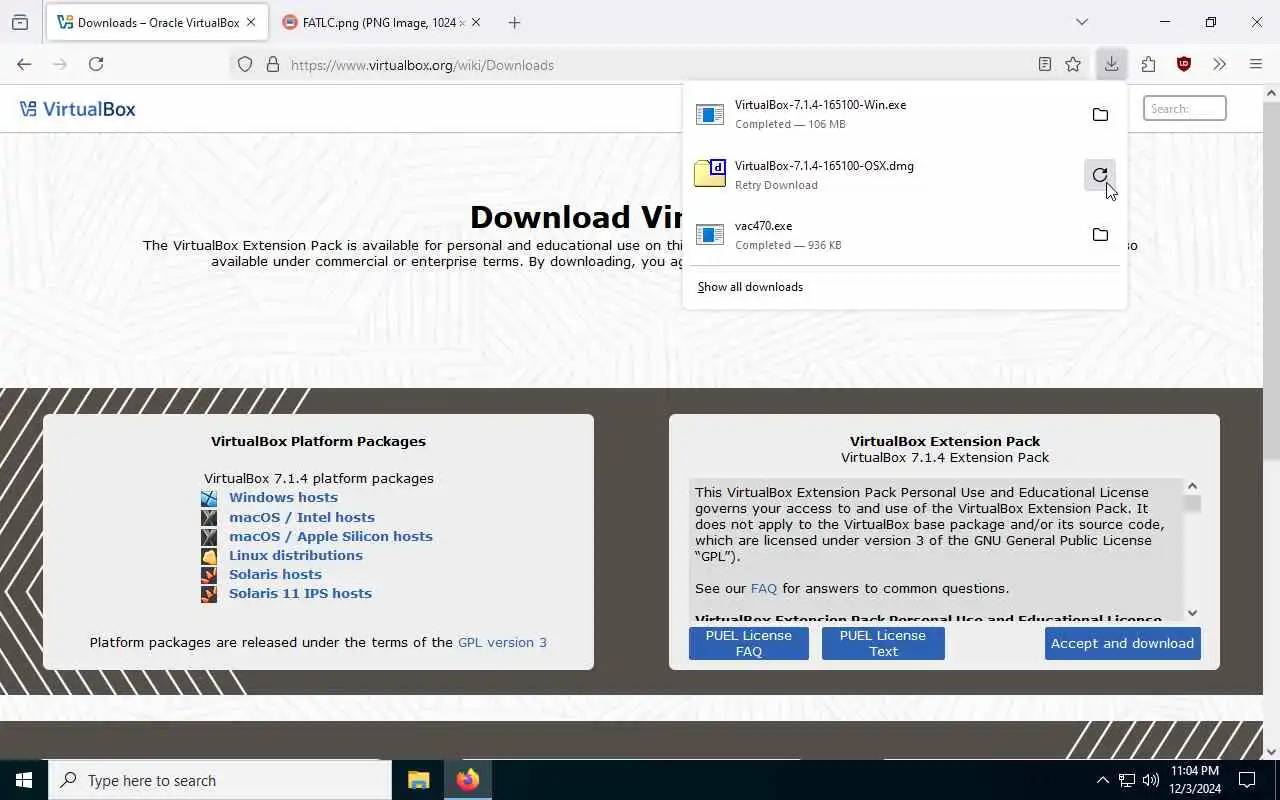Open the extensions puzzle icon
Screen dimensions: 1280x800
click(x=1148, y=64)
